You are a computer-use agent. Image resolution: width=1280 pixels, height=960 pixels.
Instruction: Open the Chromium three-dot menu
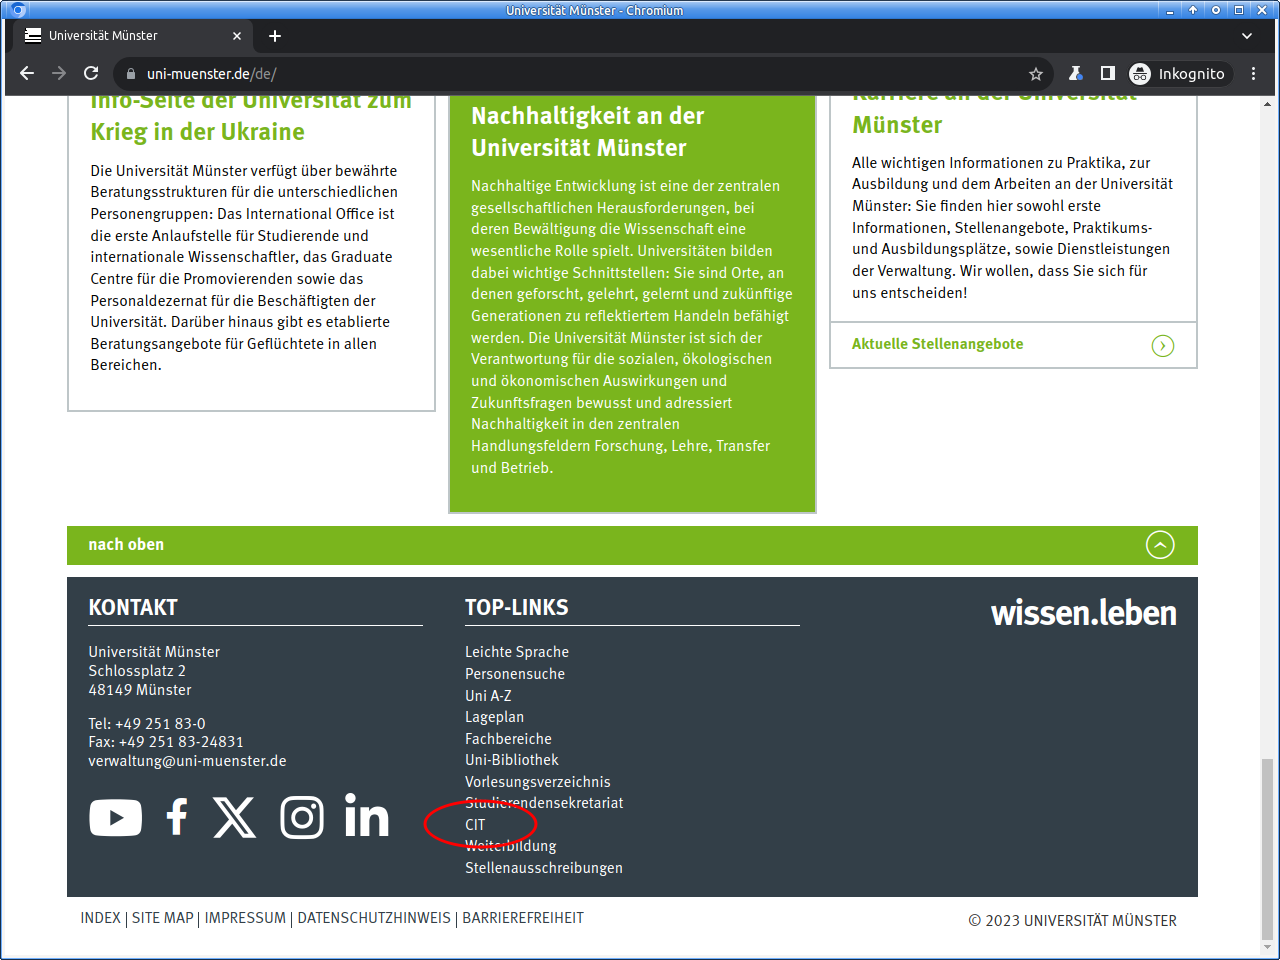1253,73
